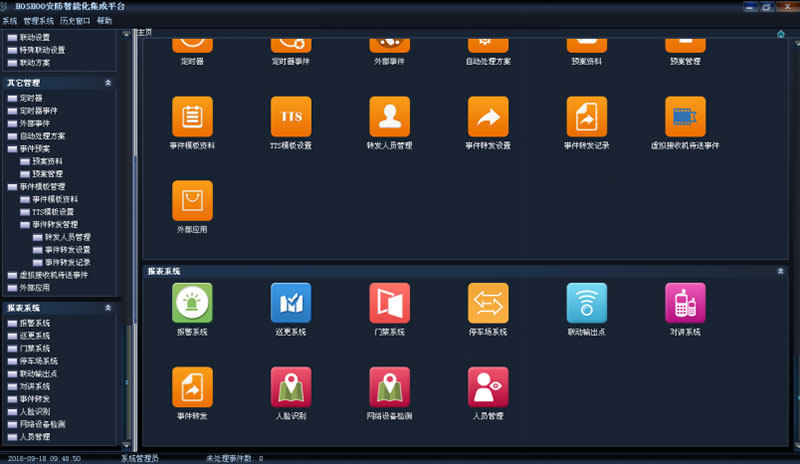Open the TTS模板设置 orange icon
Viewport: 800px width, 464px height.
point(291,117)
